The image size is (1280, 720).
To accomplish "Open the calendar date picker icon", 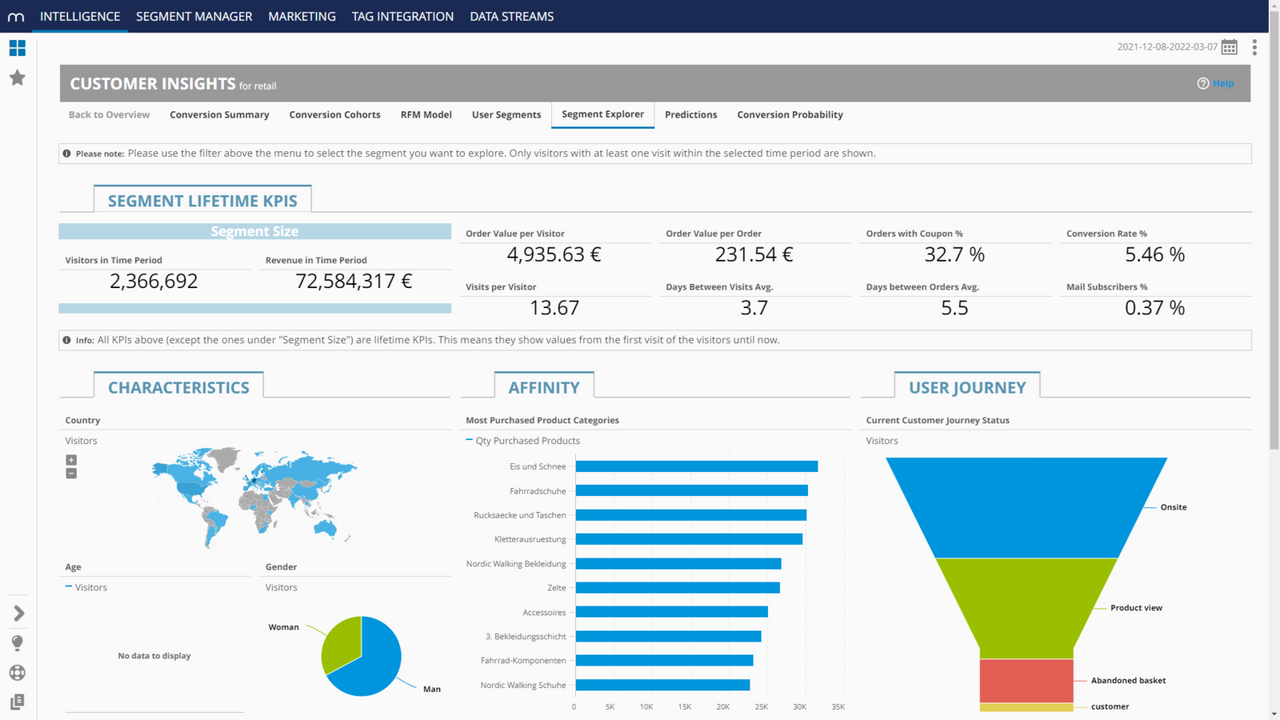I will [1228, 46].
